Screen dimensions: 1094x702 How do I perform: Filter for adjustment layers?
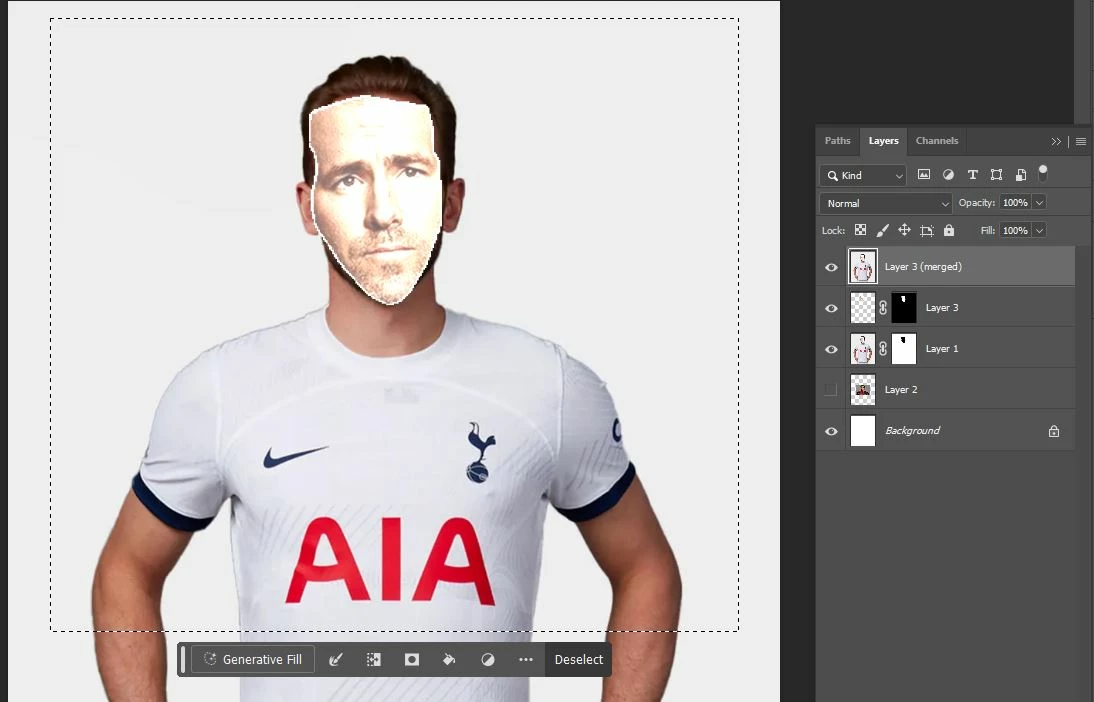pyautogui.click(x=948, y=174)
